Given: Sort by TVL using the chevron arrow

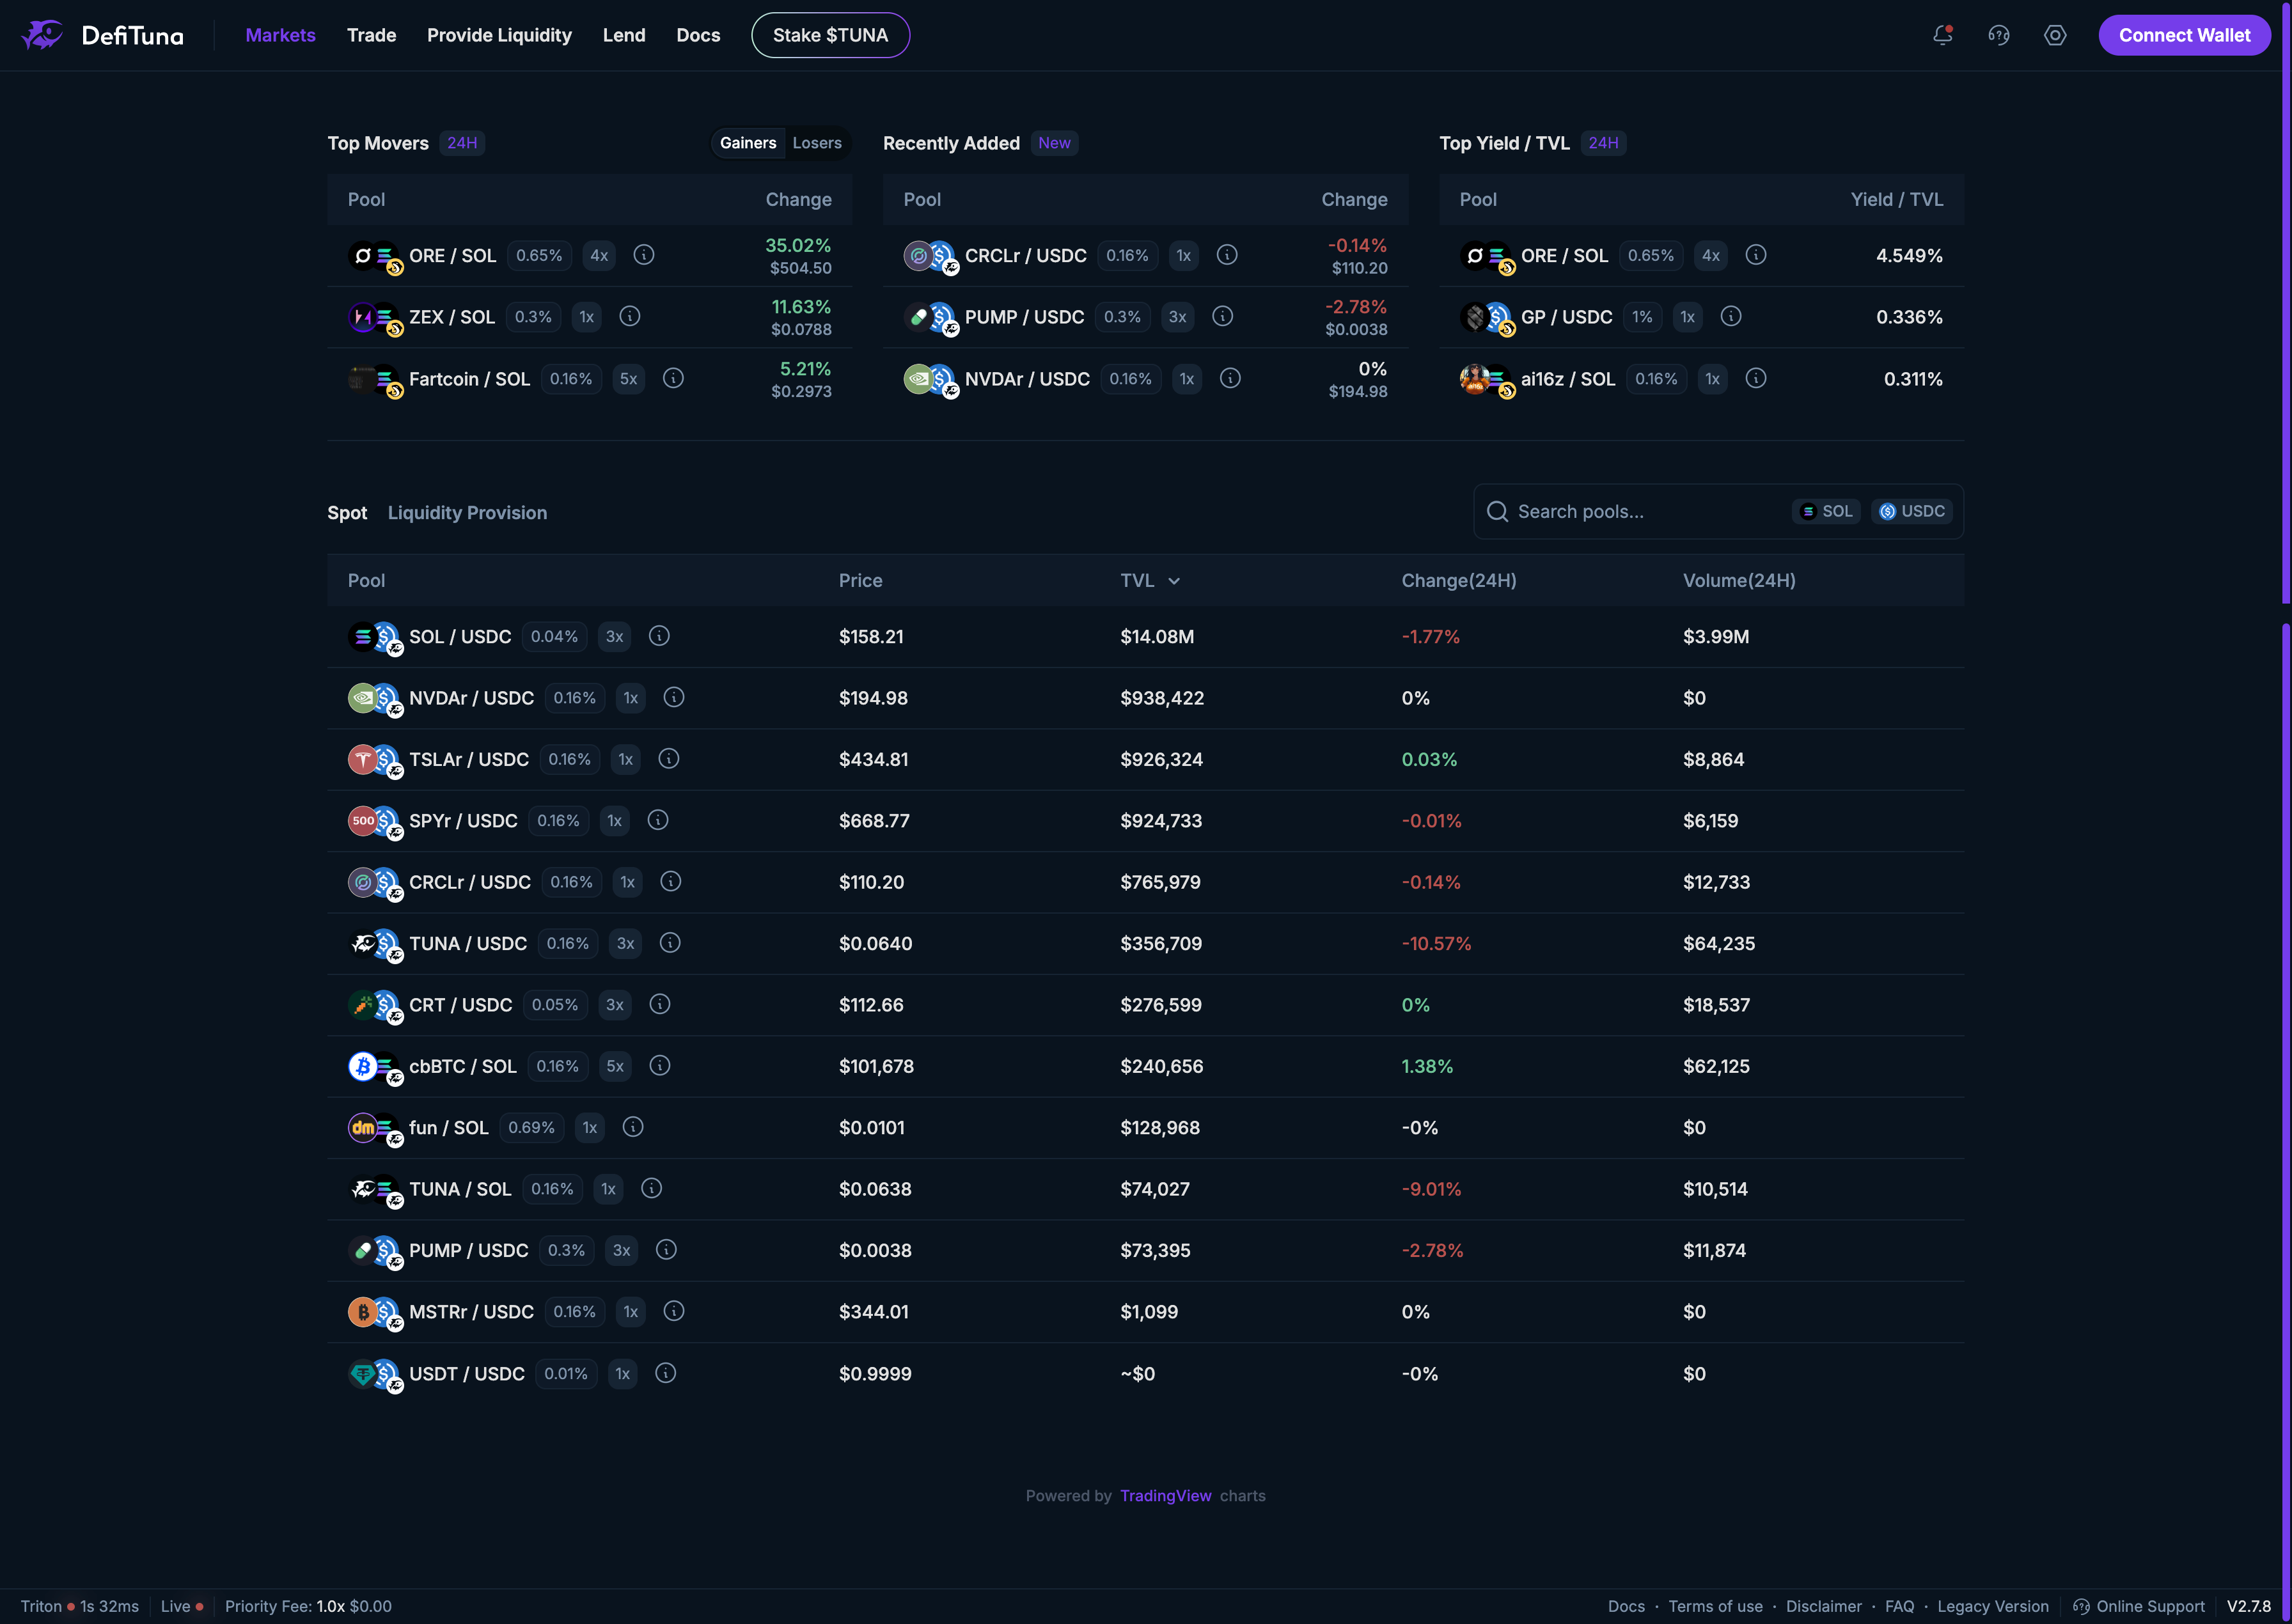Looking at the screenshot, I should (1174, 581).
